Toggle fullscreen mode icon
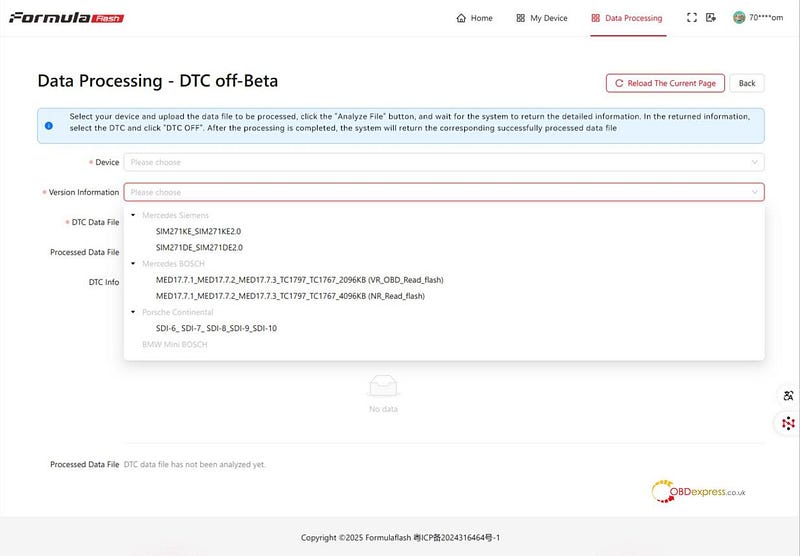The image size is (800, 556). point(692,17)
